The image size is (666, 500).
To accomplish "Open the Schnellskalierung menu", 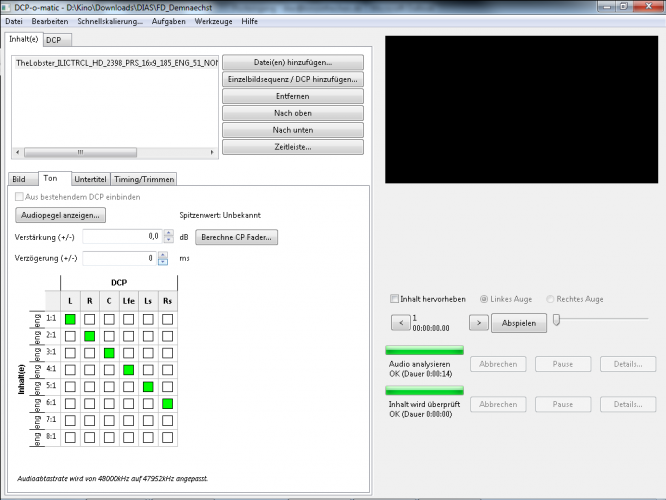I will (105, 21).
